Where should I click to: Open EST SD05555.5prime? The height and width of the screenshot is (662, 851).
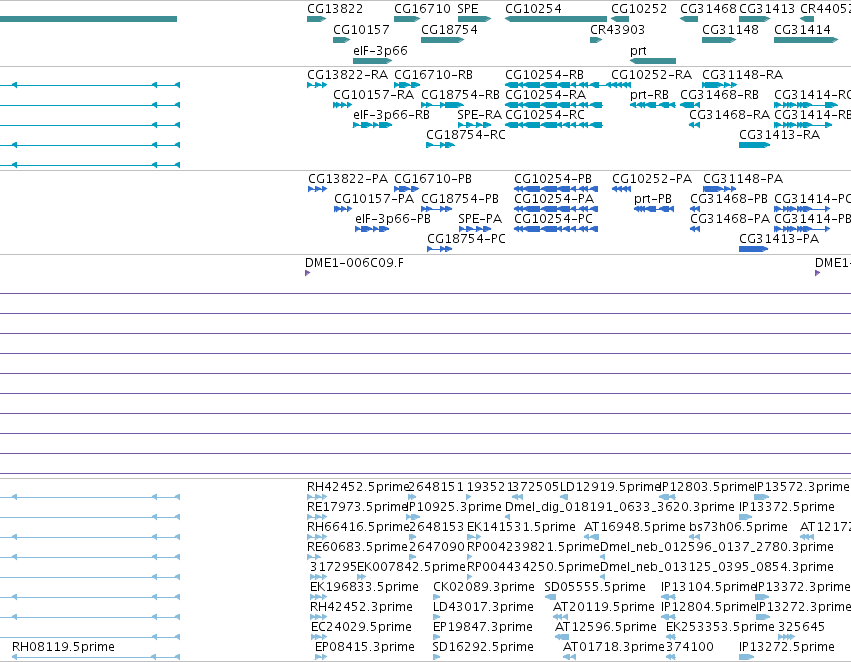click(549, 597)
